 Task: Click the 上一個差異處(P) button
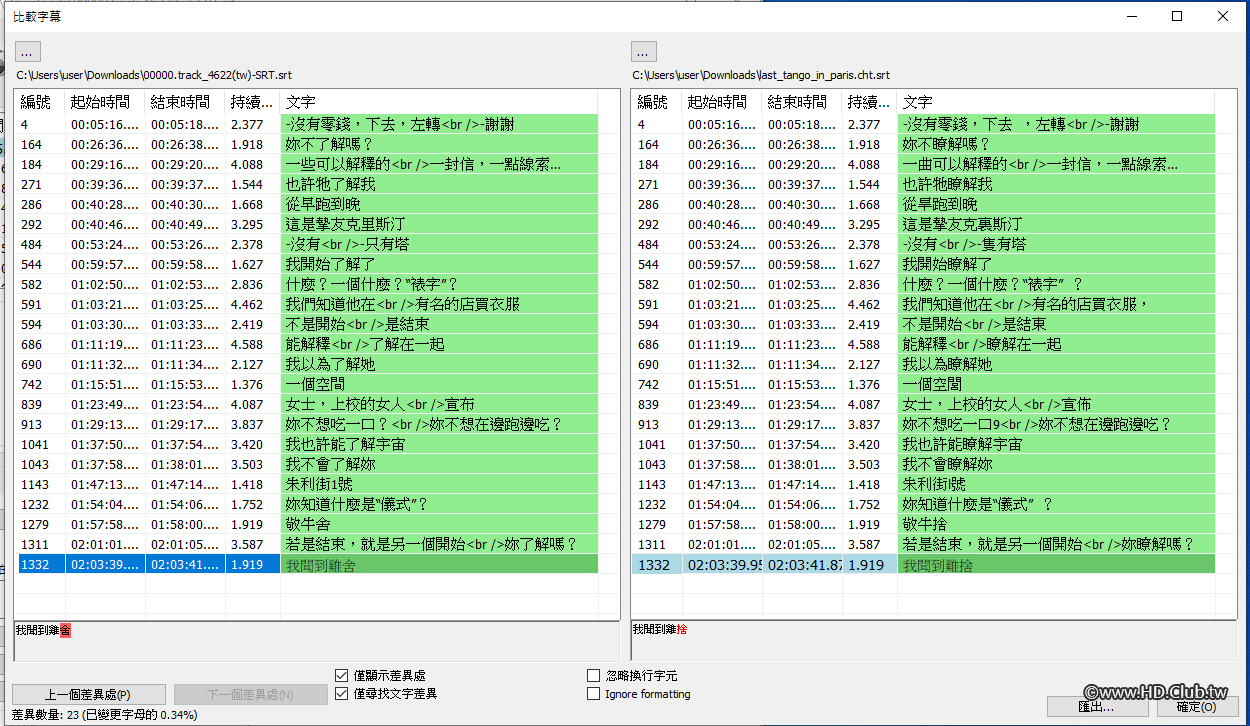pos(89,693)
